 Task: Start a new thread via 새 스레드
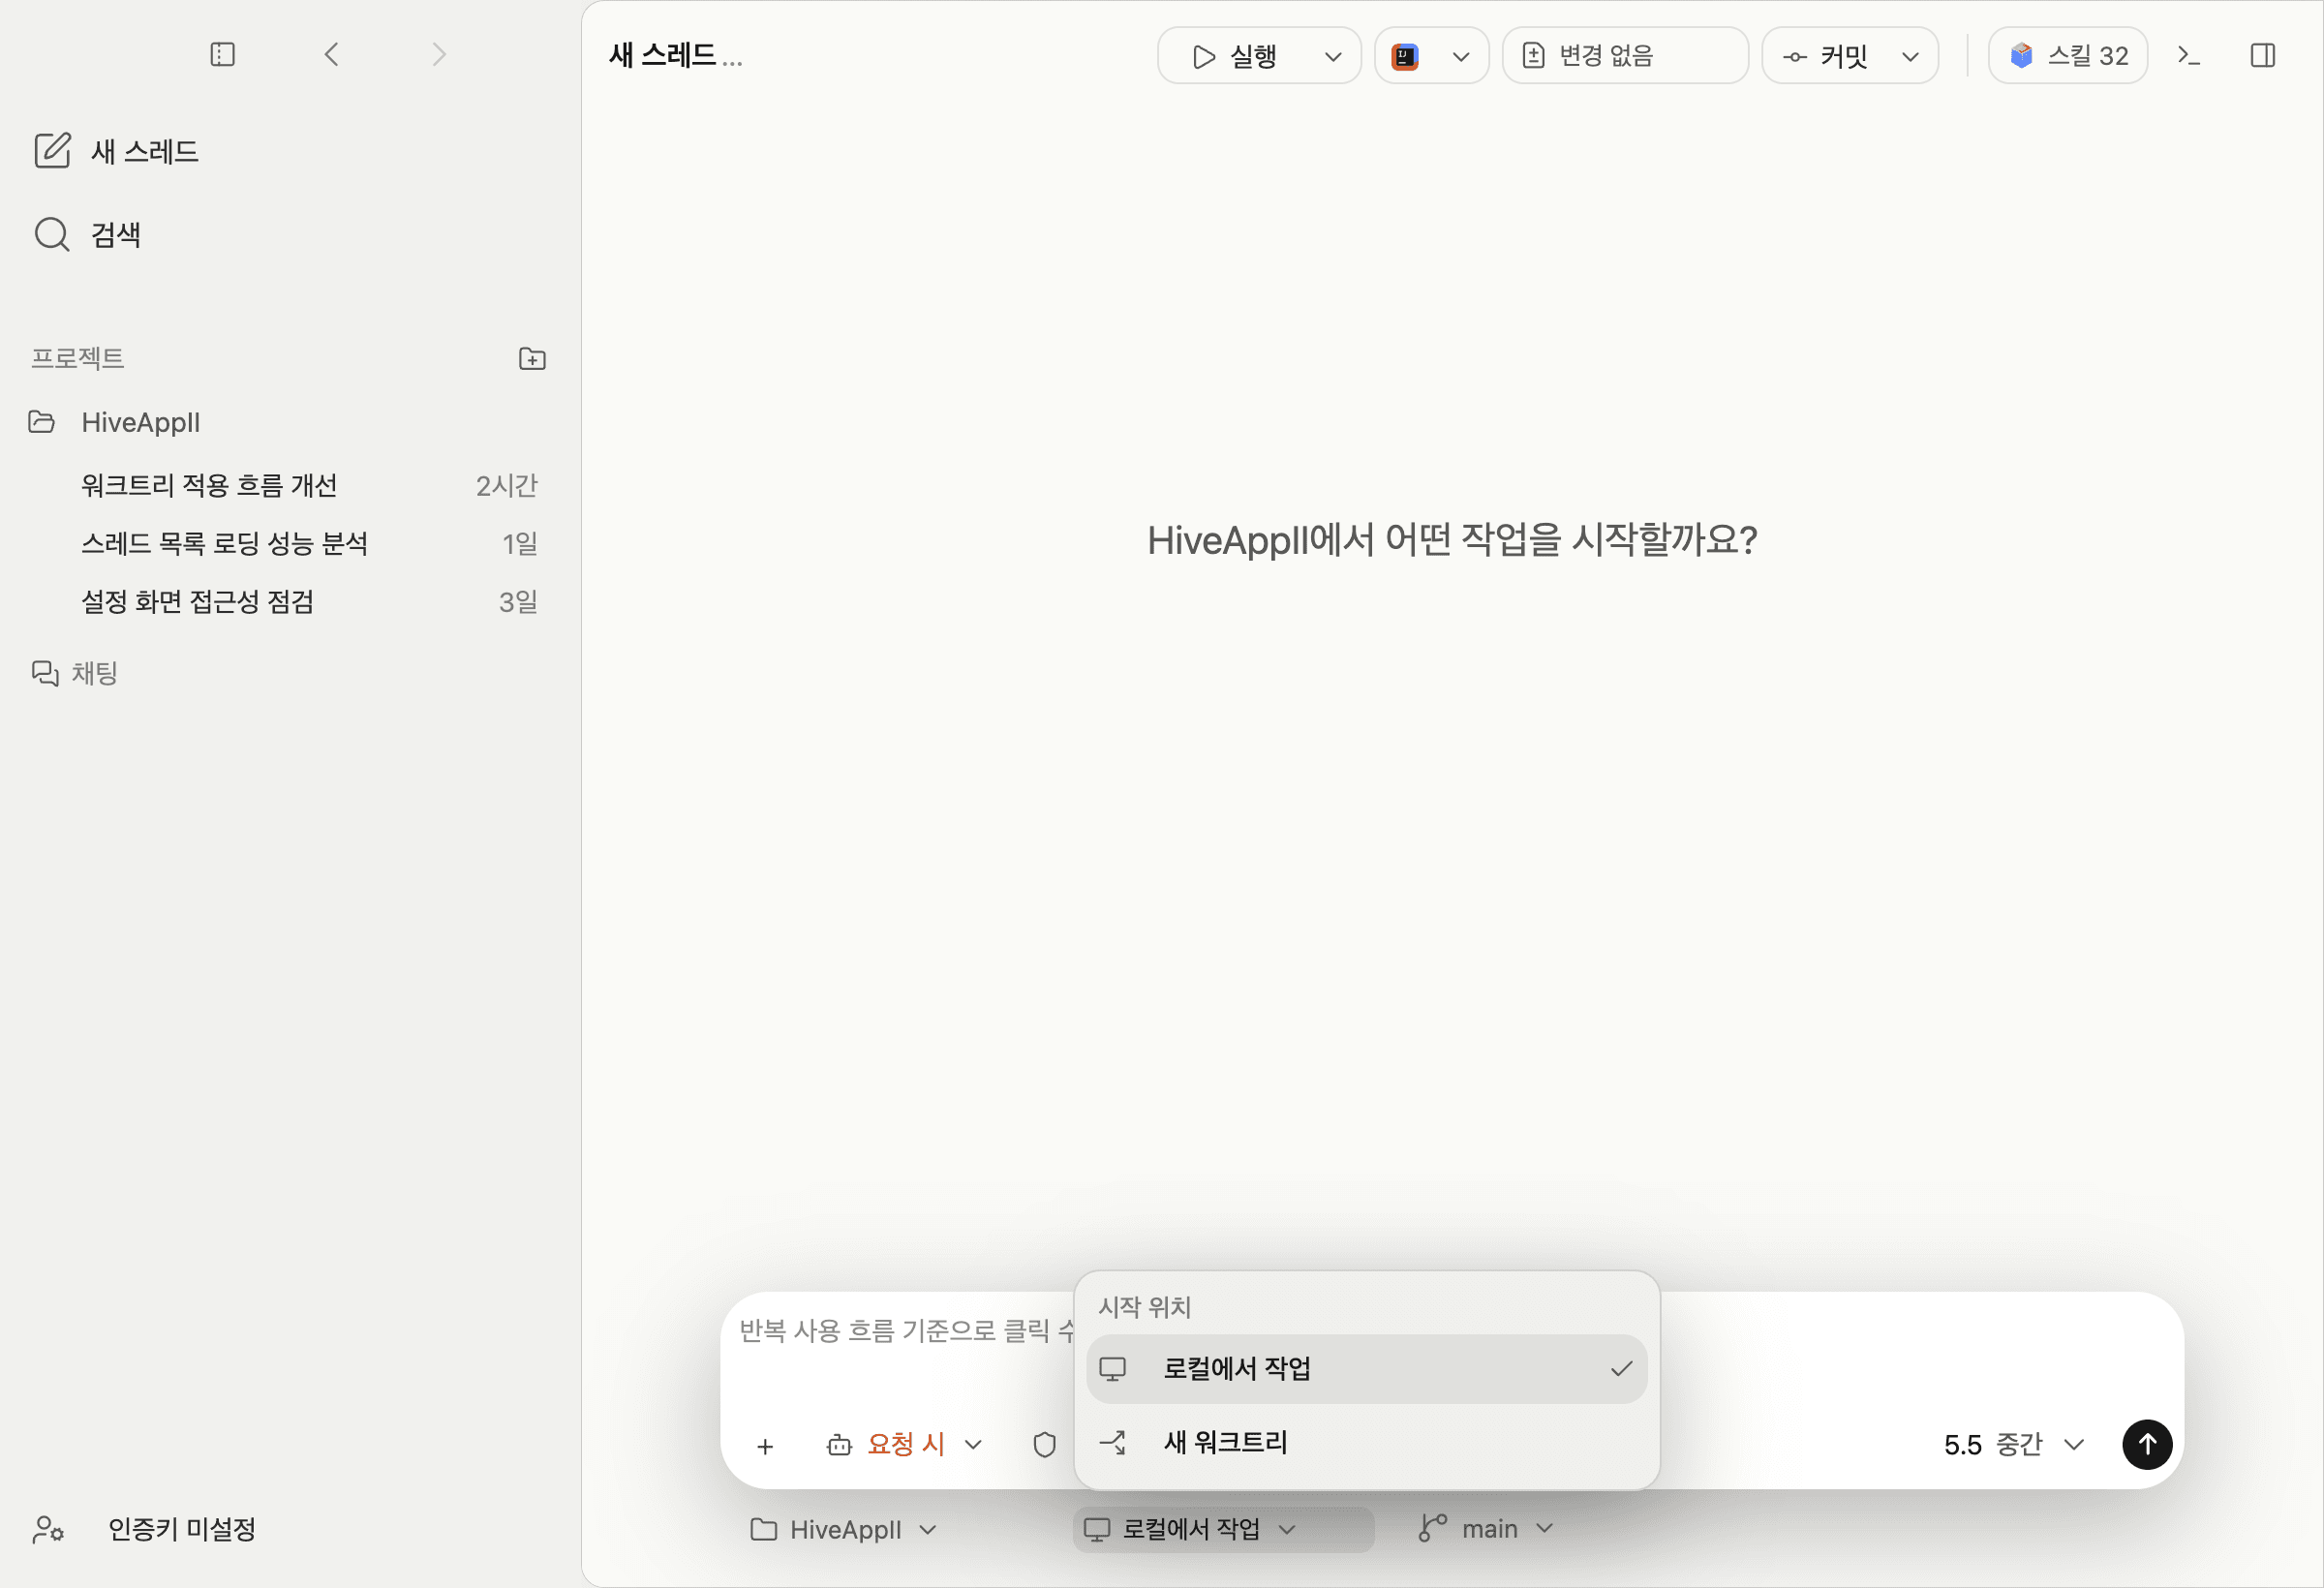click(x=116, y=151)
